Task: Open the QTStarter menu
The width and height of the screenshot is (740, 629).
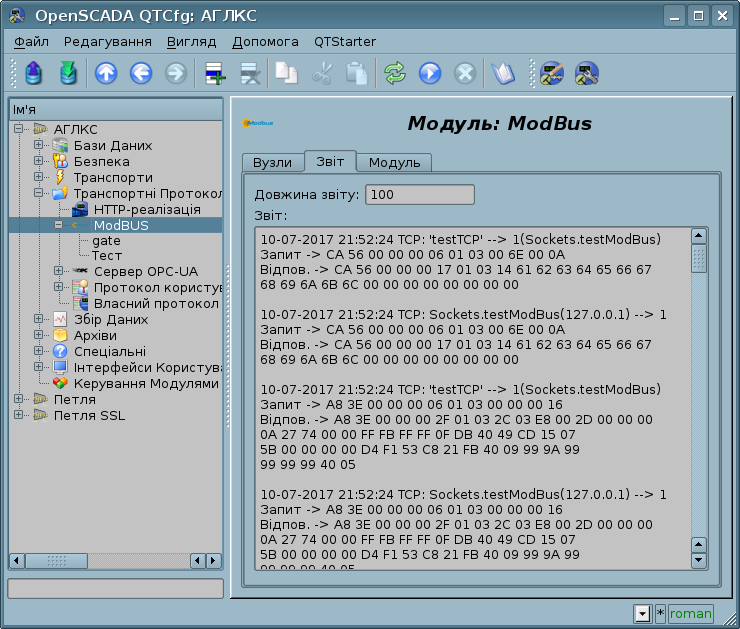Action: pos(345,42)
